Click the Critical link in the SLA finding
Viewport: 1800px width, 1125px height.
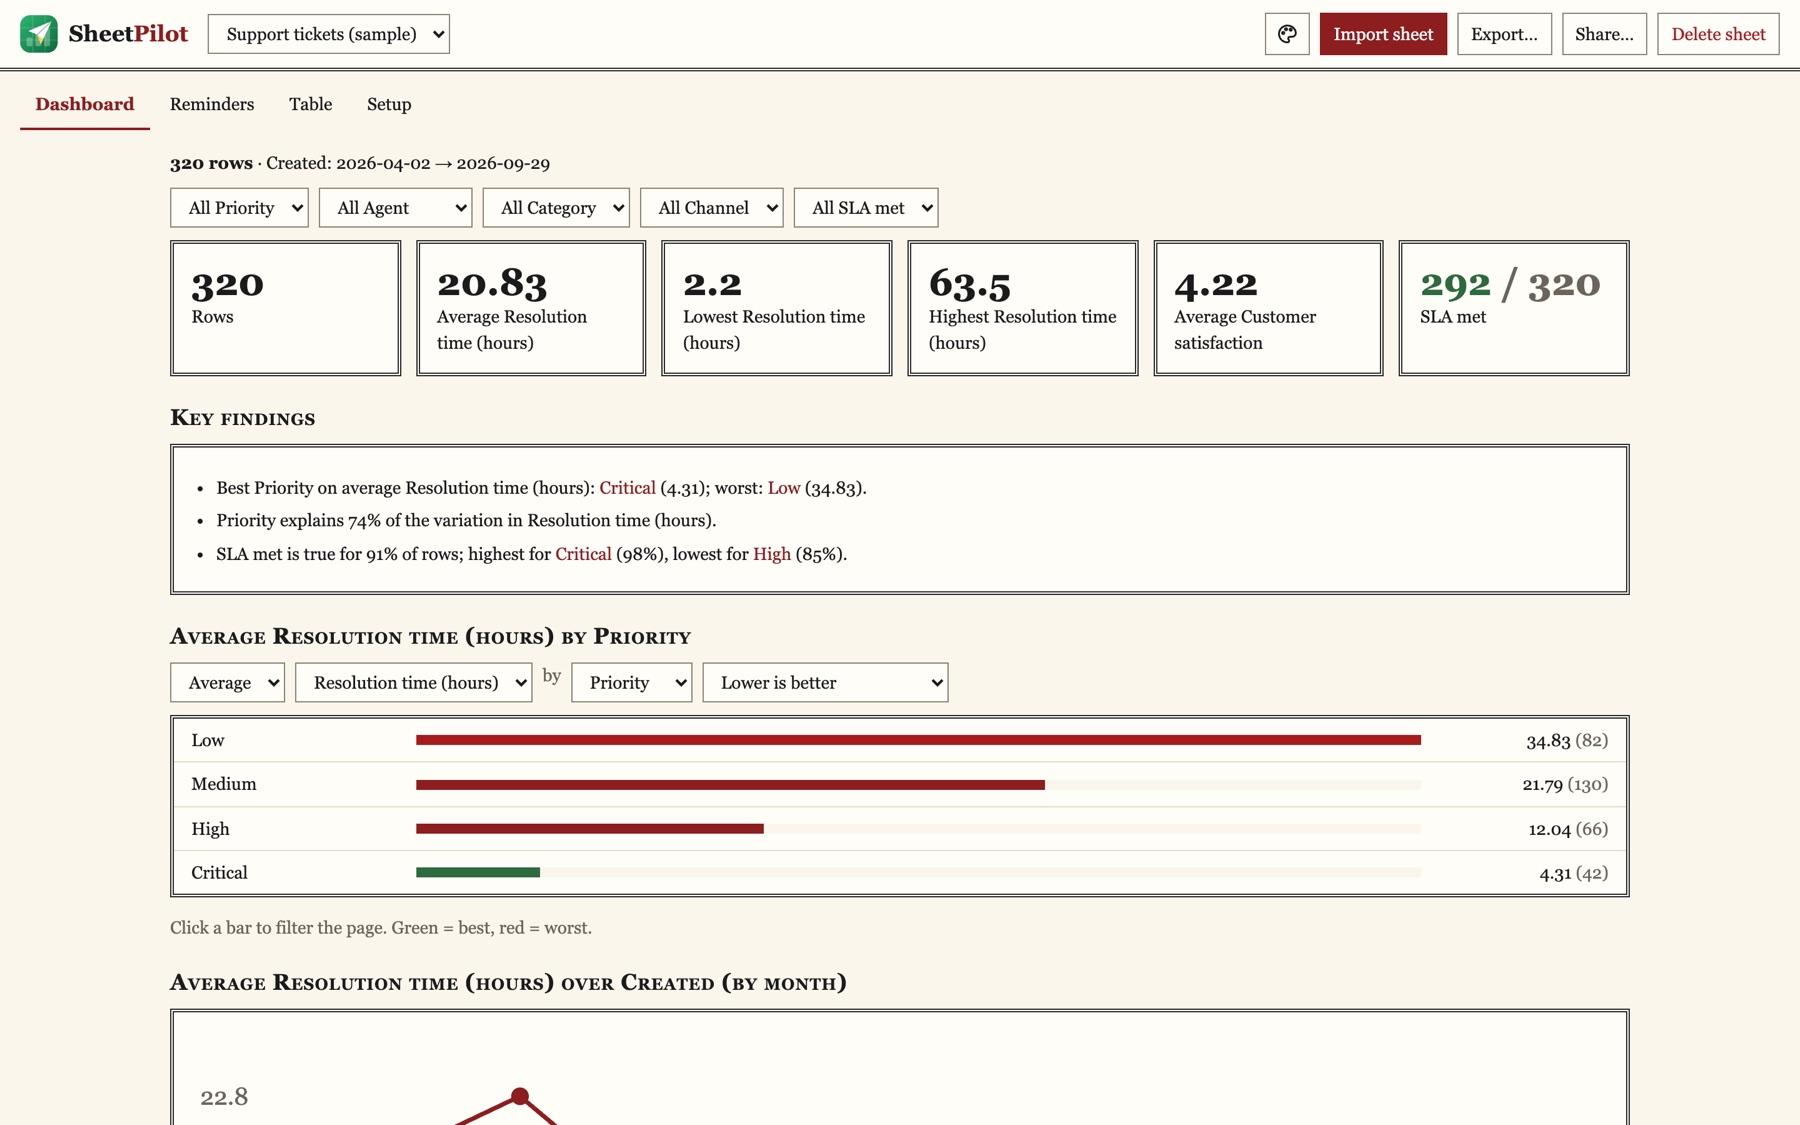coord(583,554)
